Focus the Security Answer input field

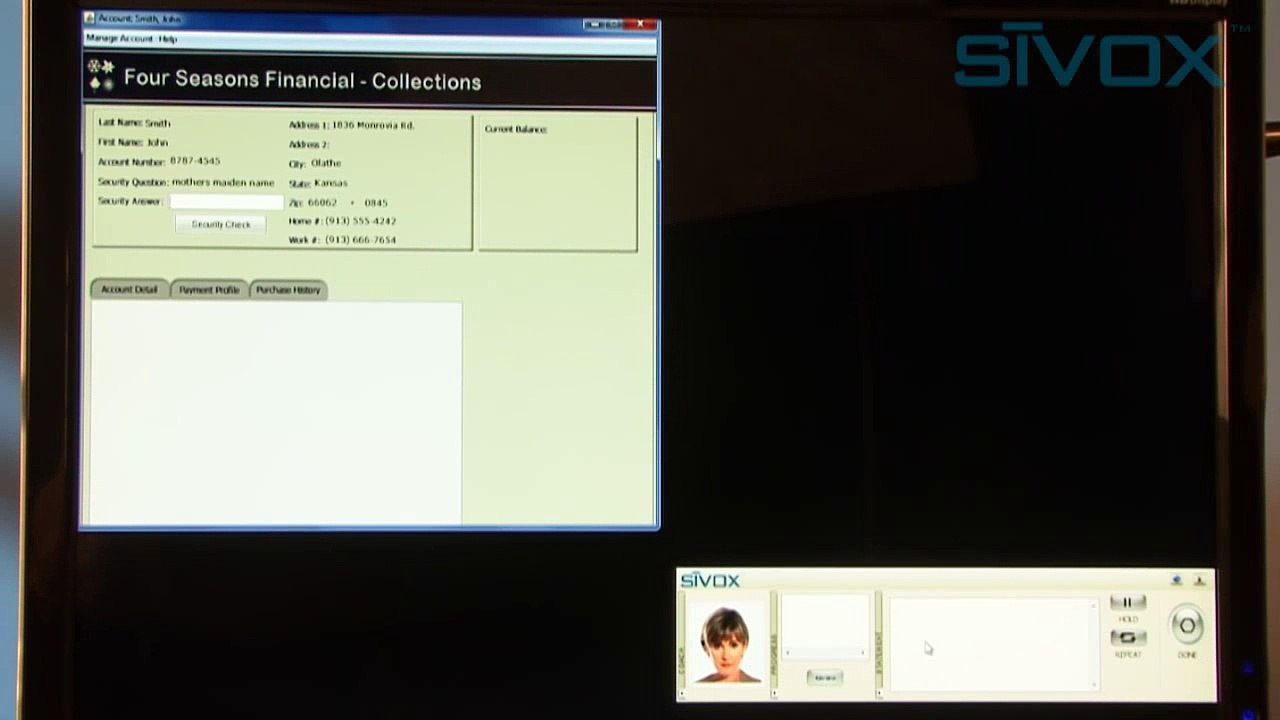tap(227, 202)
